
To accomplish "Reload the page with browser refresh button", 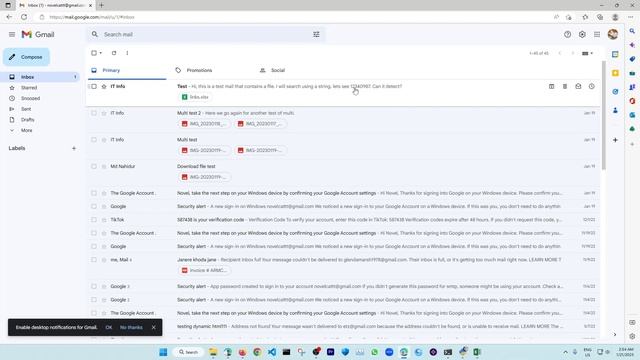I will click(24, 17).
